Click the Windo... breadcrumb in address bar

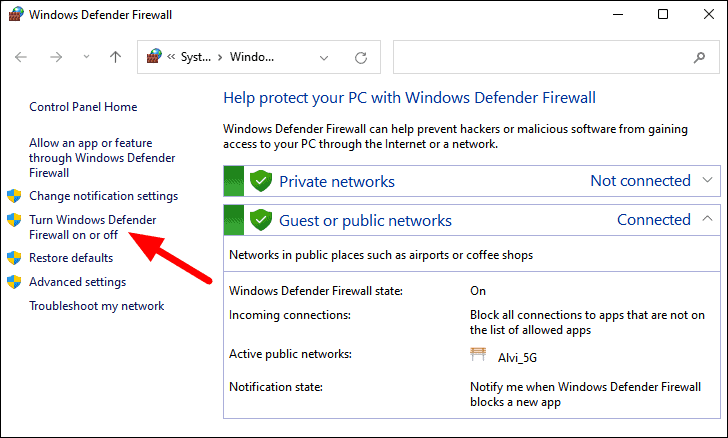point(252,57)
